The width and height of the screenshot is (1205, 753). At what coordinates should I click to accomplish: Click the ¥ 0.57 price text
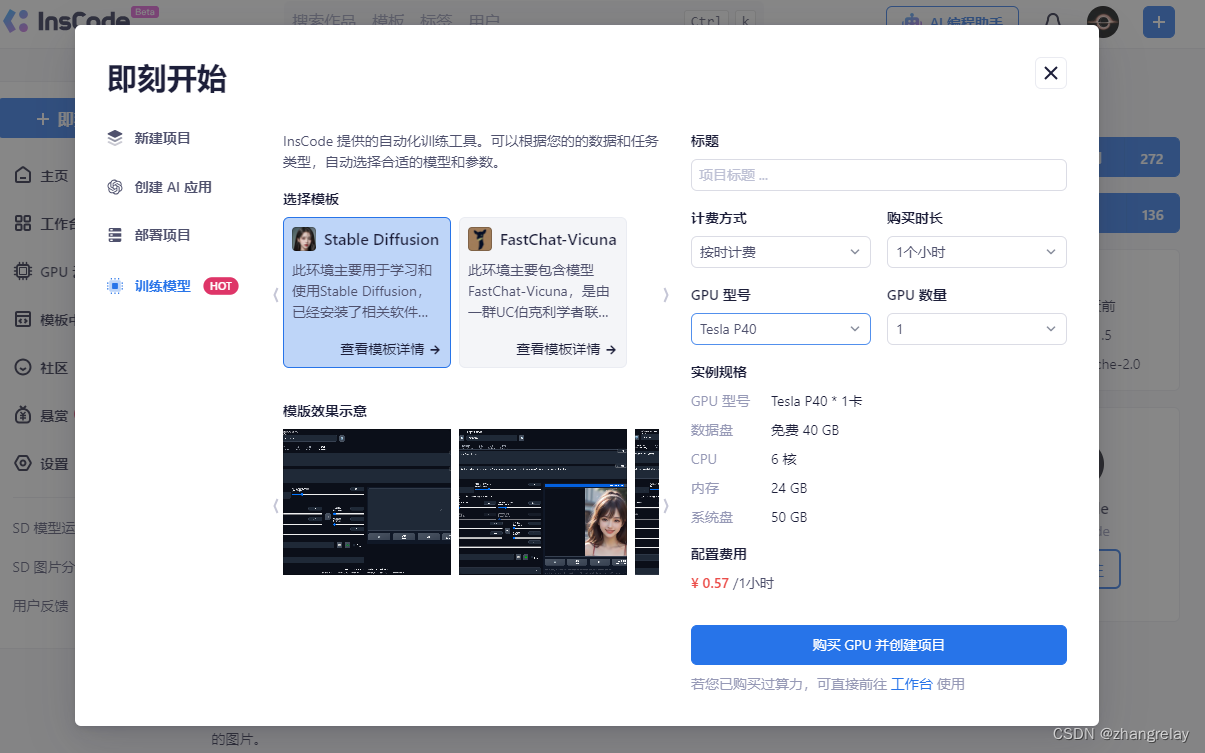click(x=710, y=583)
